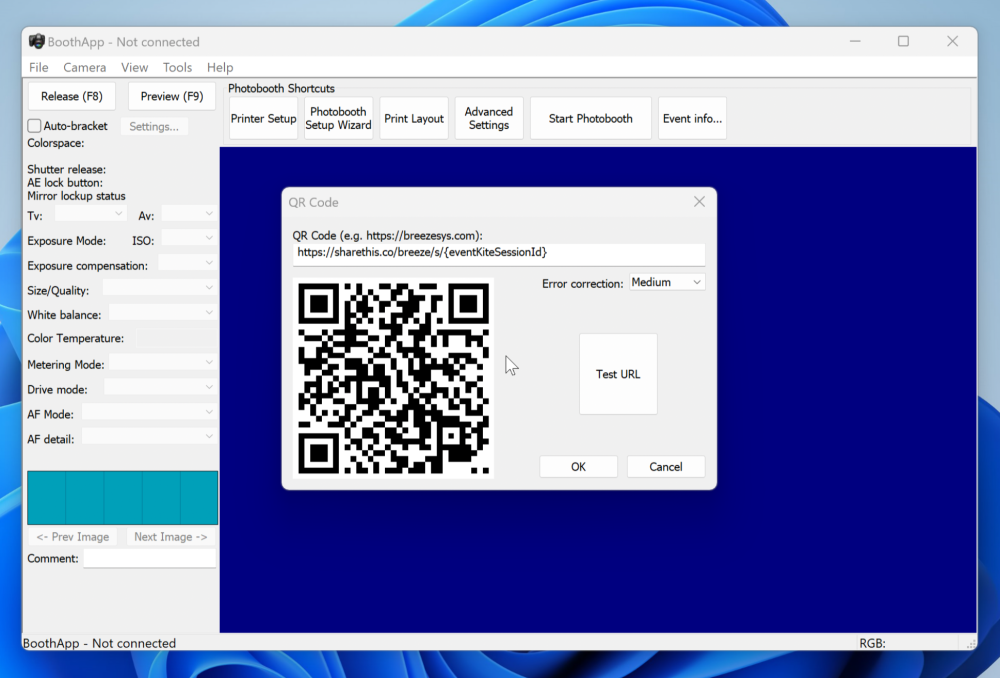Image resolution: width=1000 pixels, height=678 pixels.
Task: Open Printer Setup shortcut
Action: click(263, 119)
